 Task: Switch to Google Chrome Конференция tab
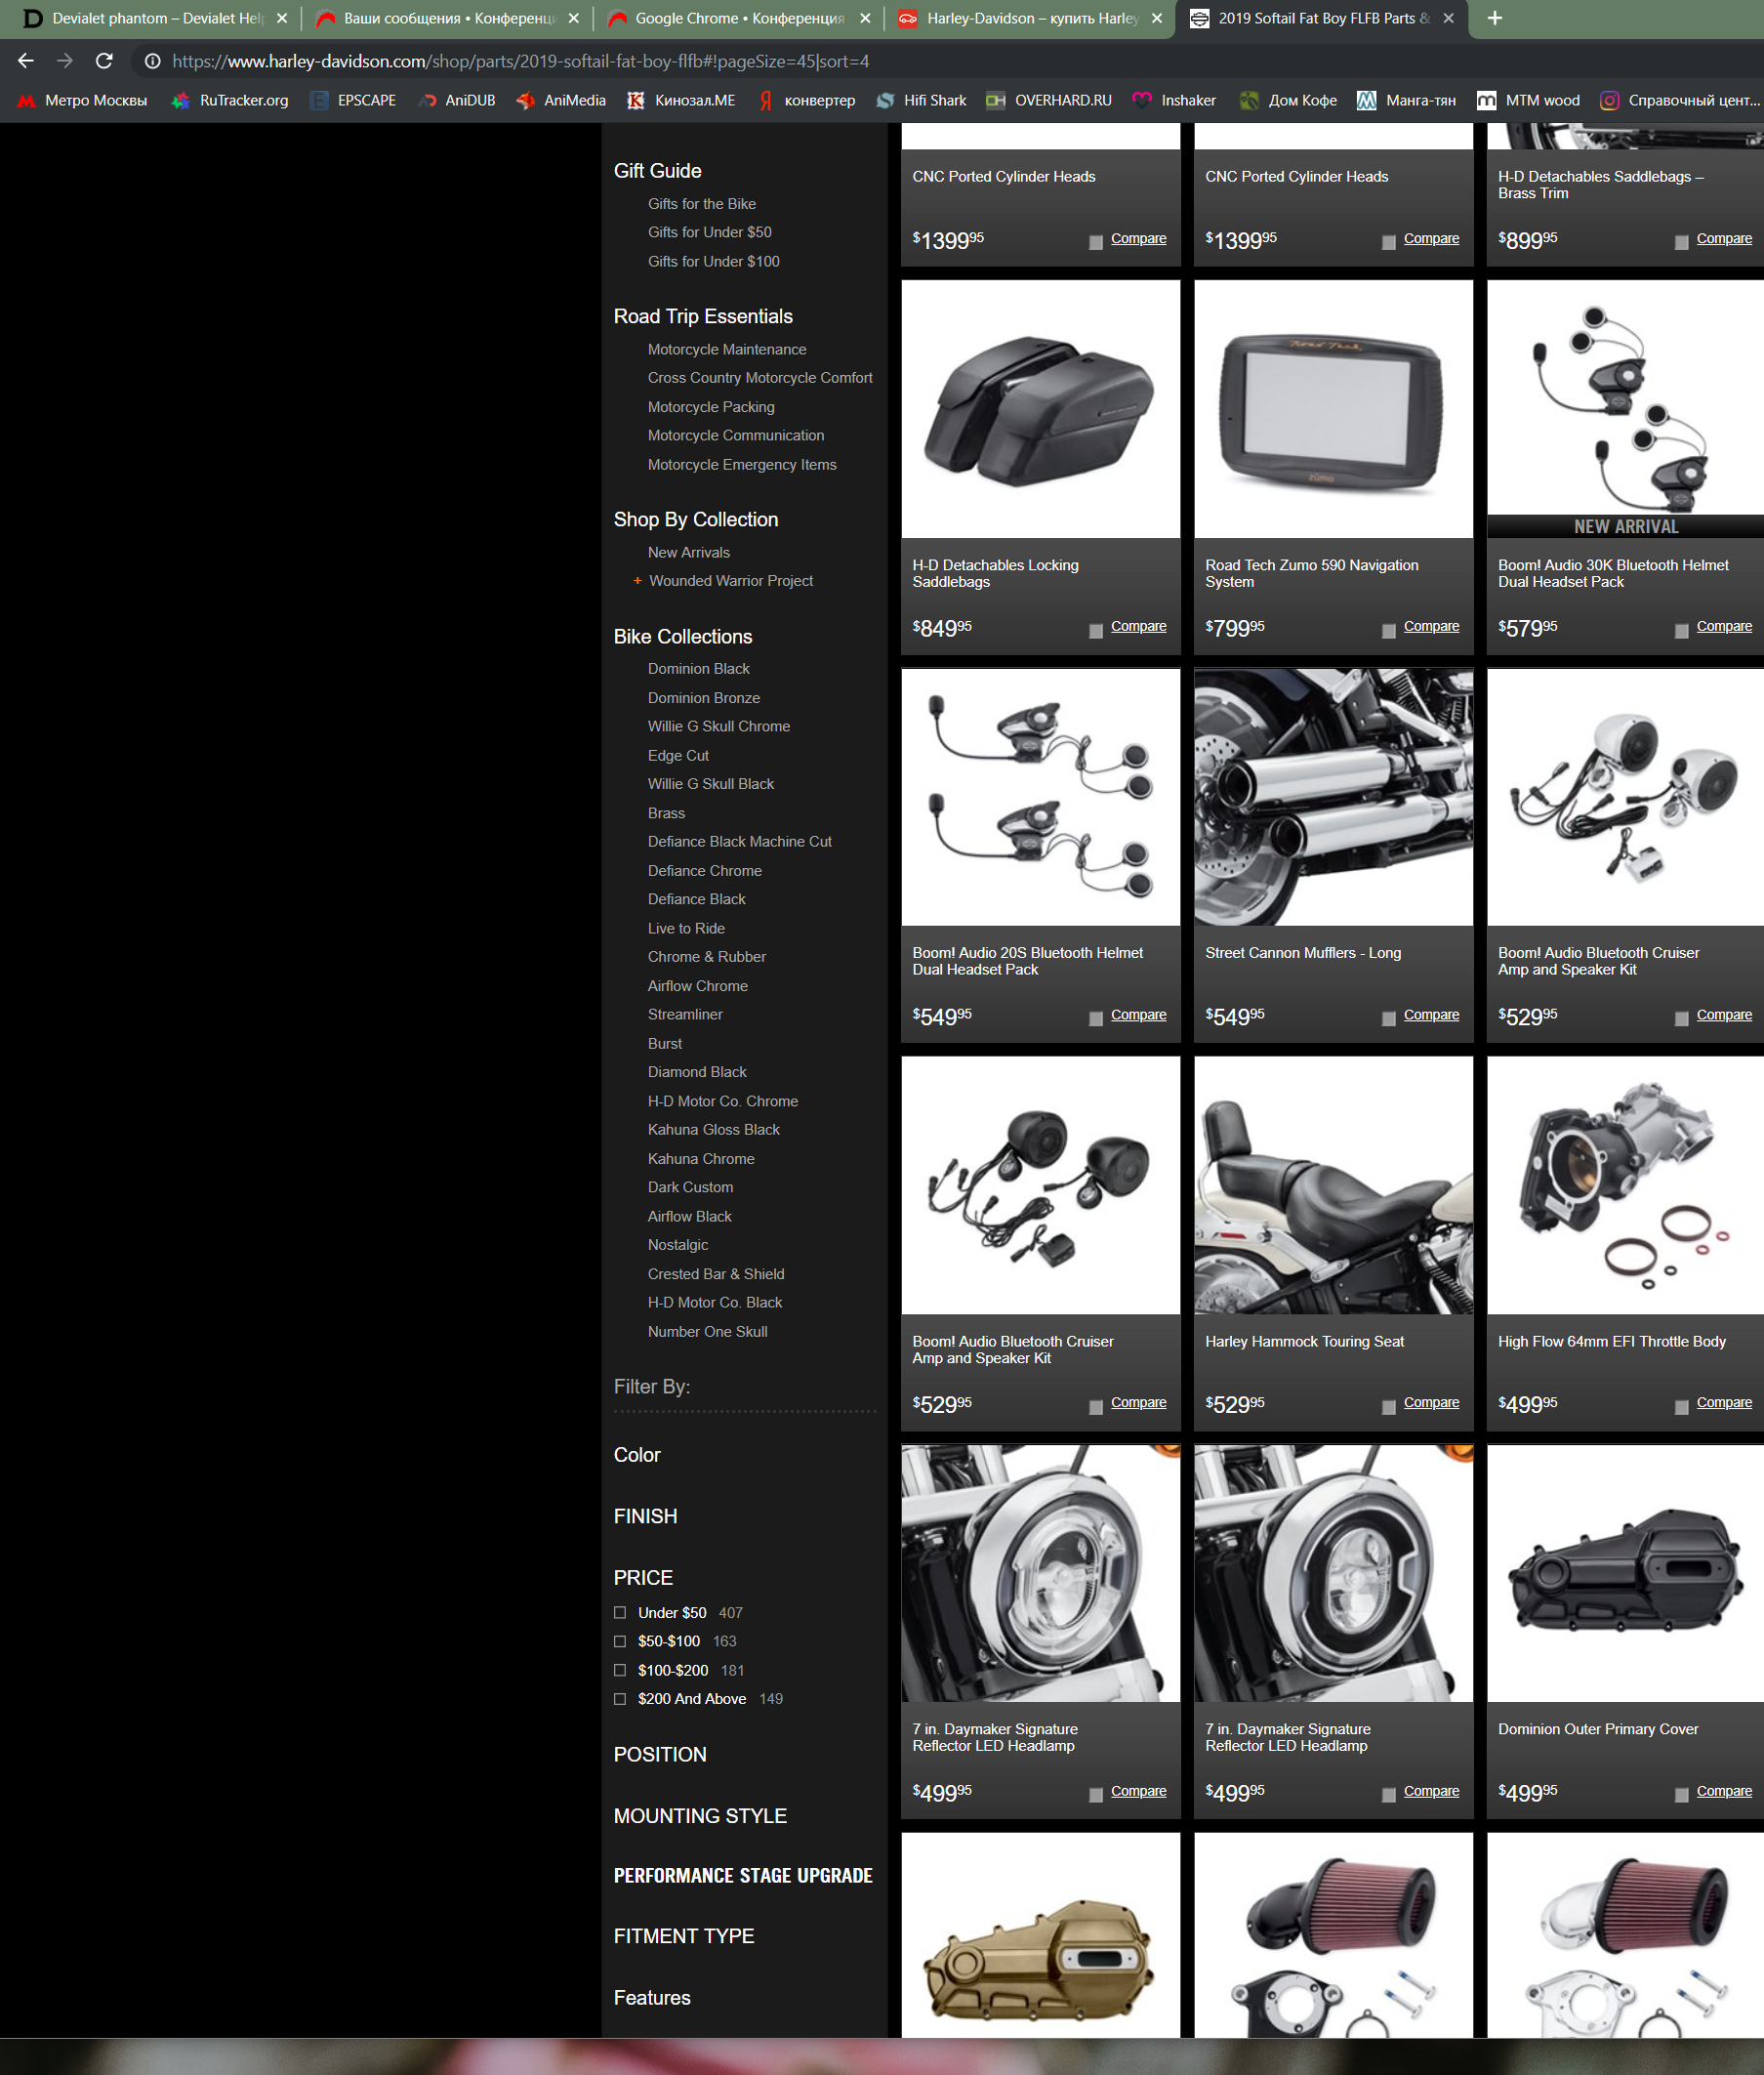(740, 18)
